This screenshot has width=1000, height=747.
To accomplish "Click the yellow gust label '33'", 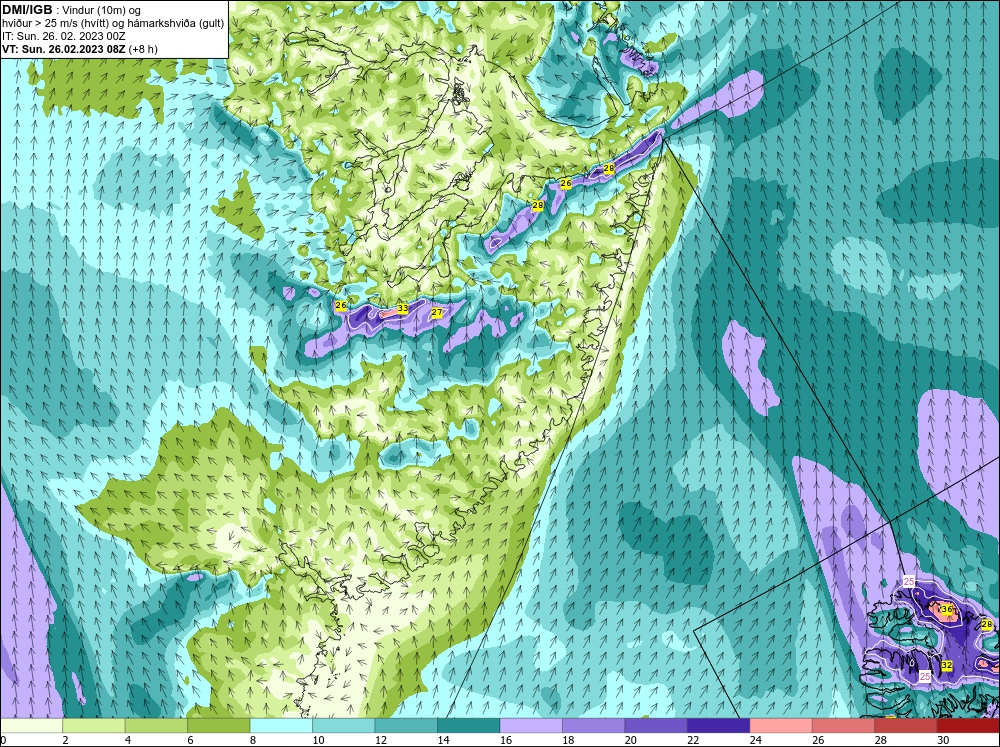I will (x=402, y=308).
